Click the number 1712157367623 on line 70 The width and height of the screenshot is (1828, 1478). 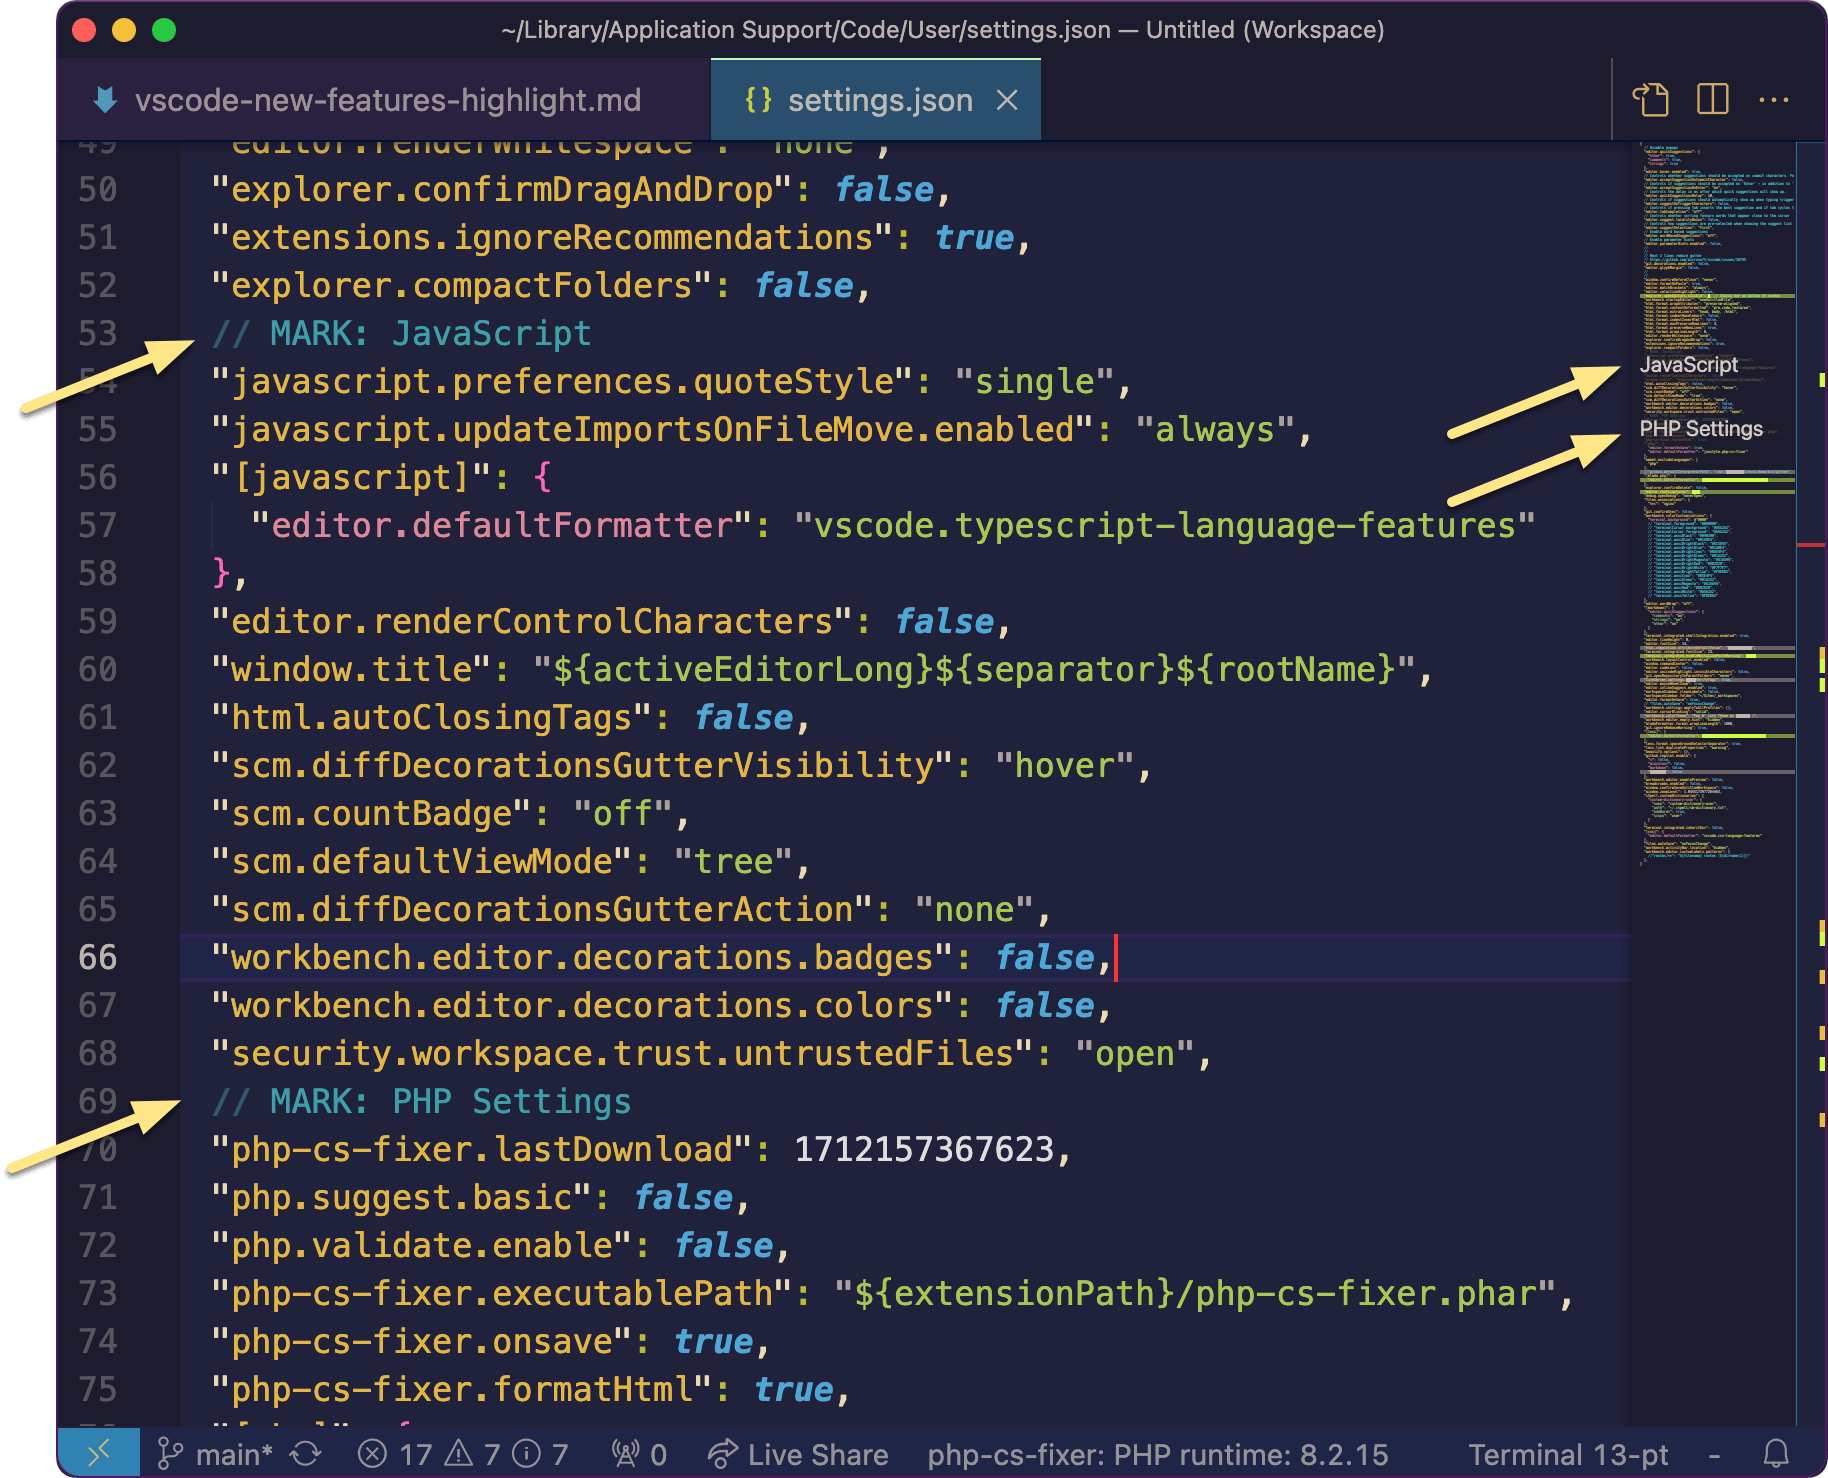click(x=924, y=1150)
